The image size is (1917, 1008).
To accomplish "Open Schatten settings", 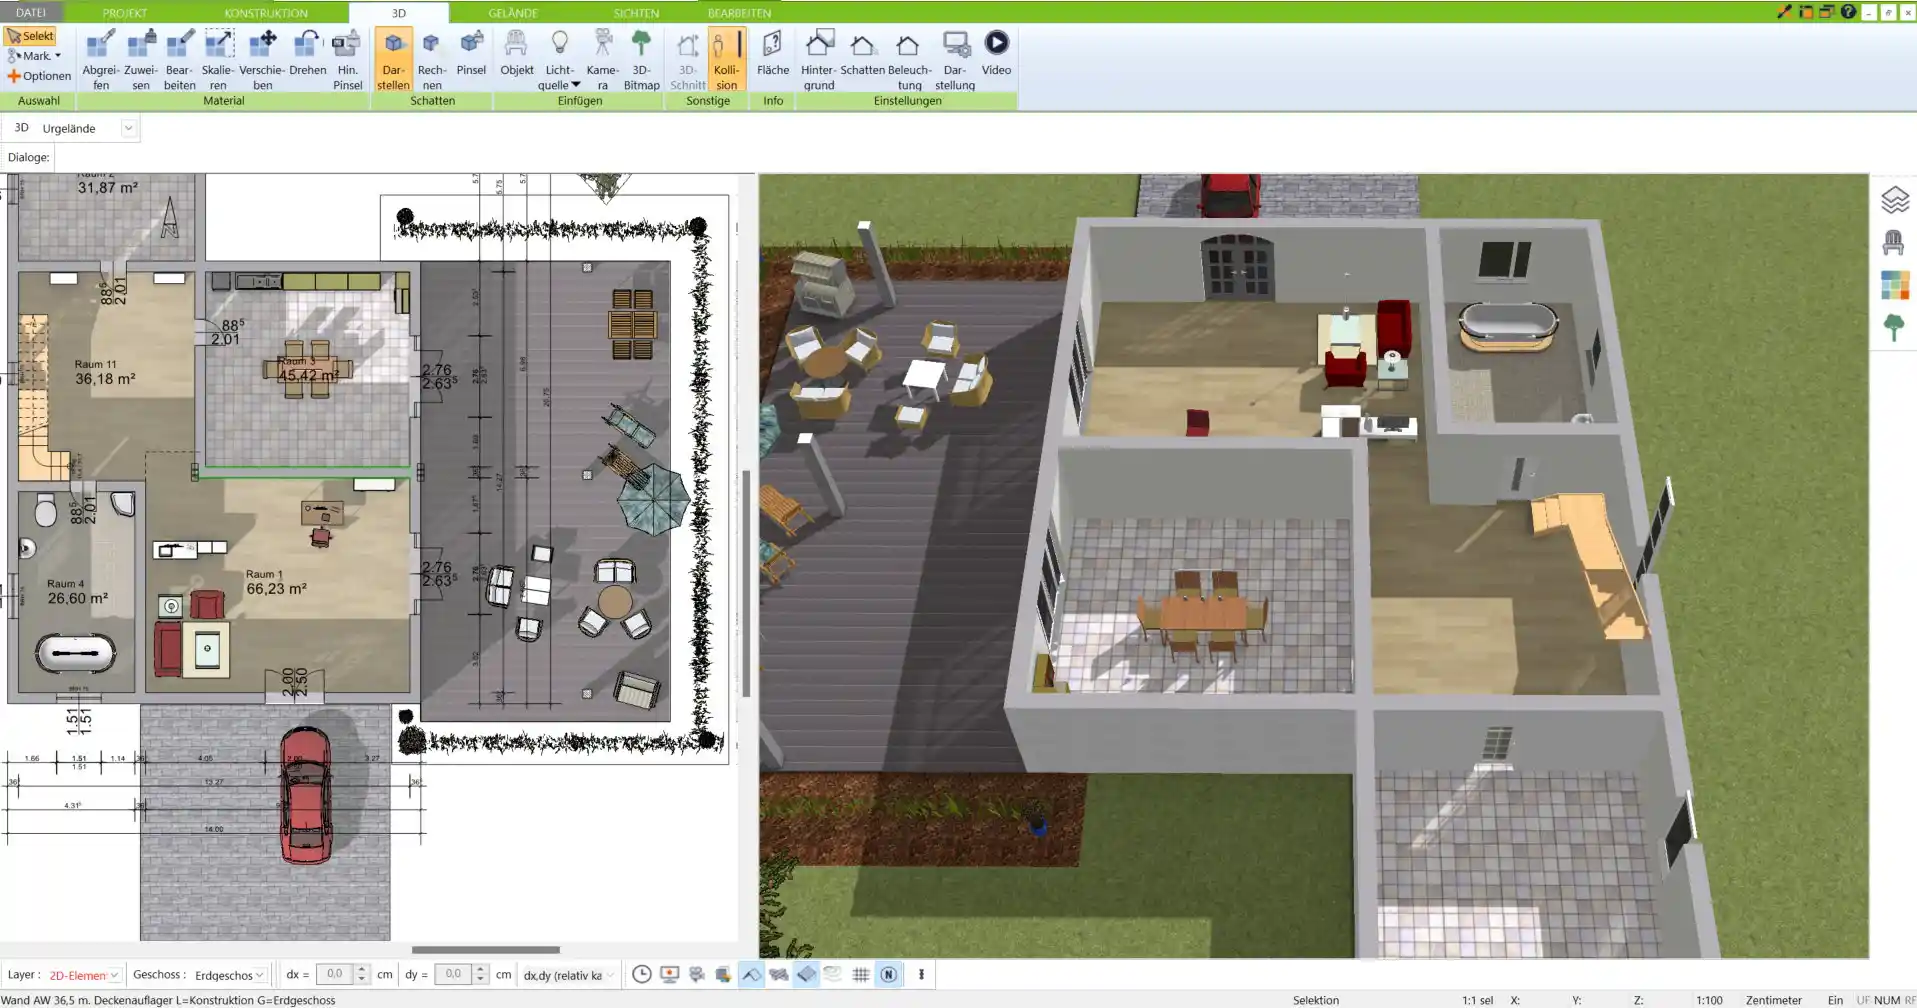I will pyautogui.click(x=862, y=53).
